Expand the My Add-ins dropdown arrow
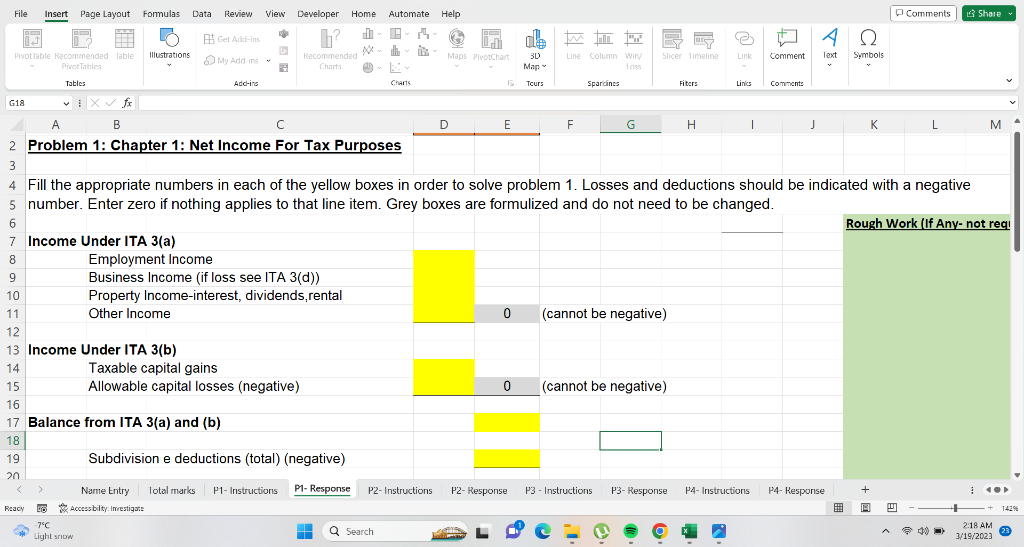This screenshot has height=547, width=1024. (268, 61)
